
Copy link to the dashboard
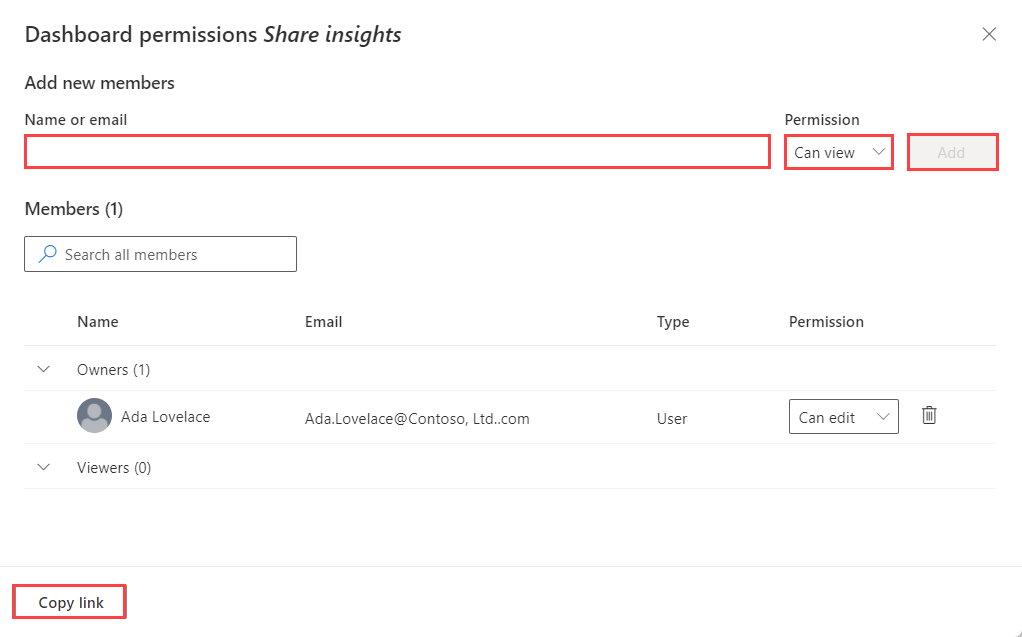pos(70,602)
